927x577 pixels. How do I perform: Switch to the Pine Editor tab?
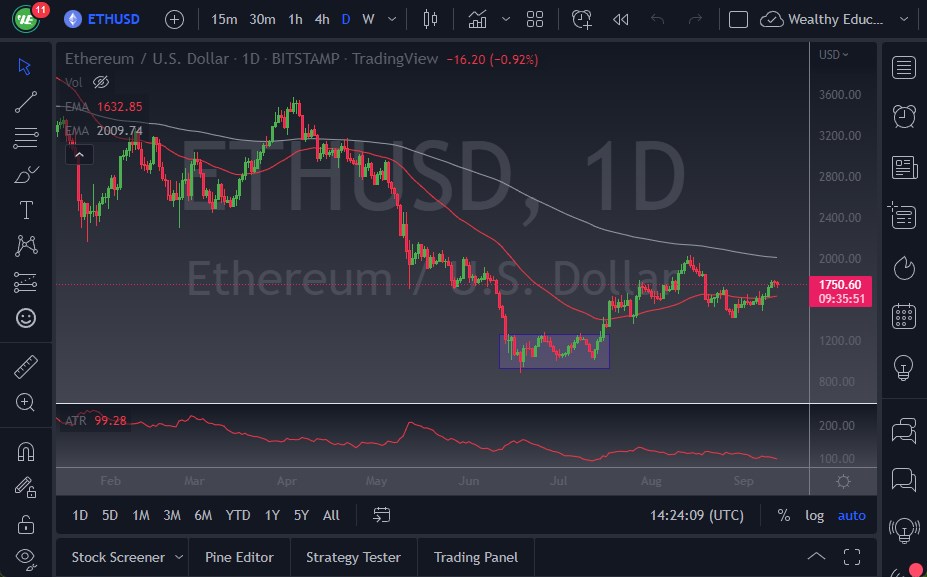pos(239,557)
